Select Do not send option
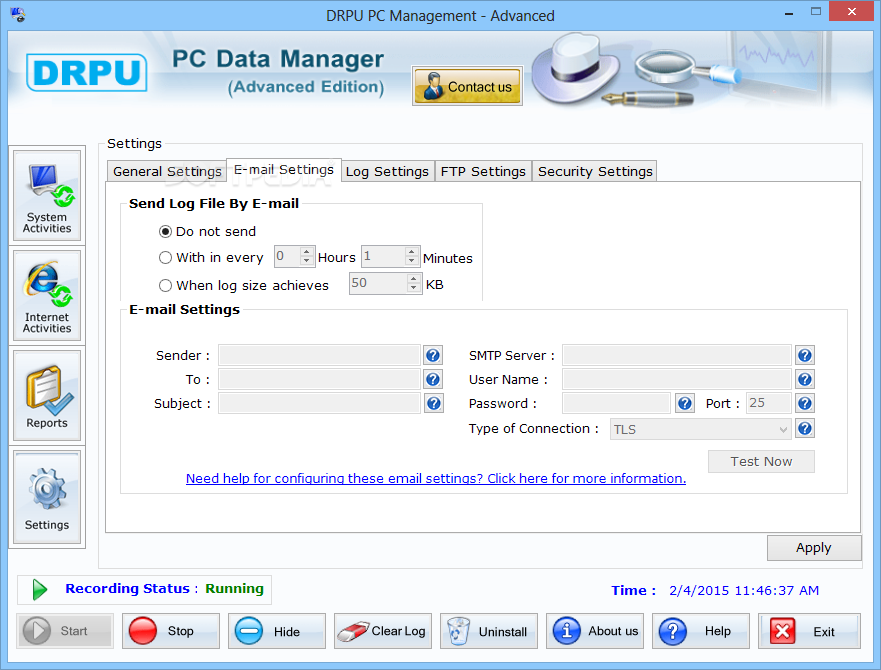Viewport: 881px width, 670px height. pos(207,232)
